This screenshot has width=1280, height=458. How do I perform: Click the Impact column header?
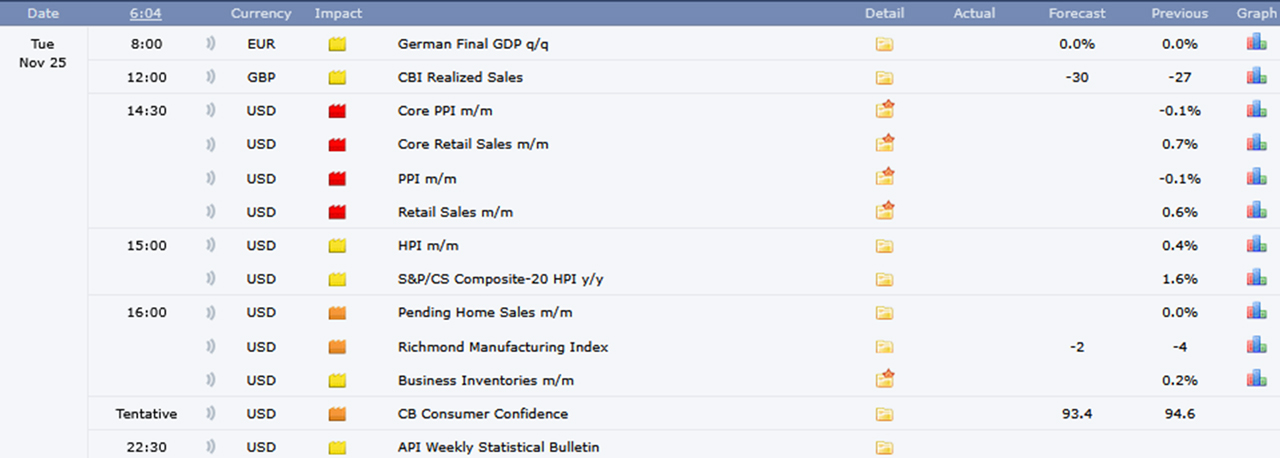(x=338, y=13)
